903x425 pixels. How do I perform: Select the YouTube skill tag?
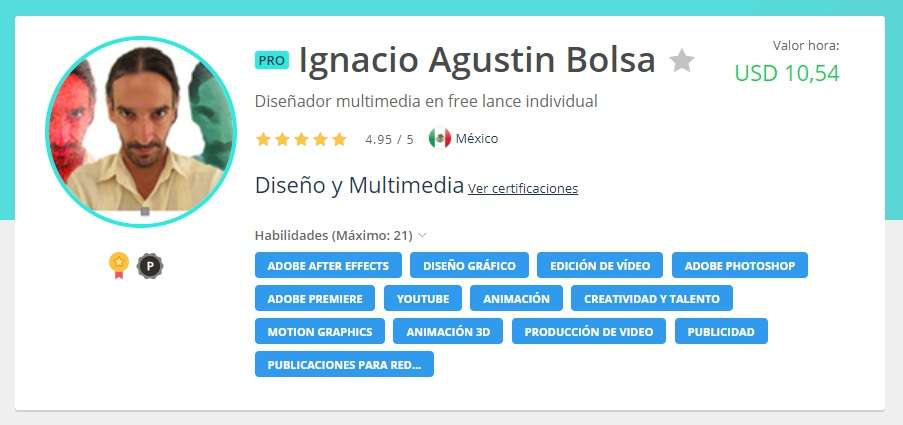pyautogui.click(x=423, y=299)
